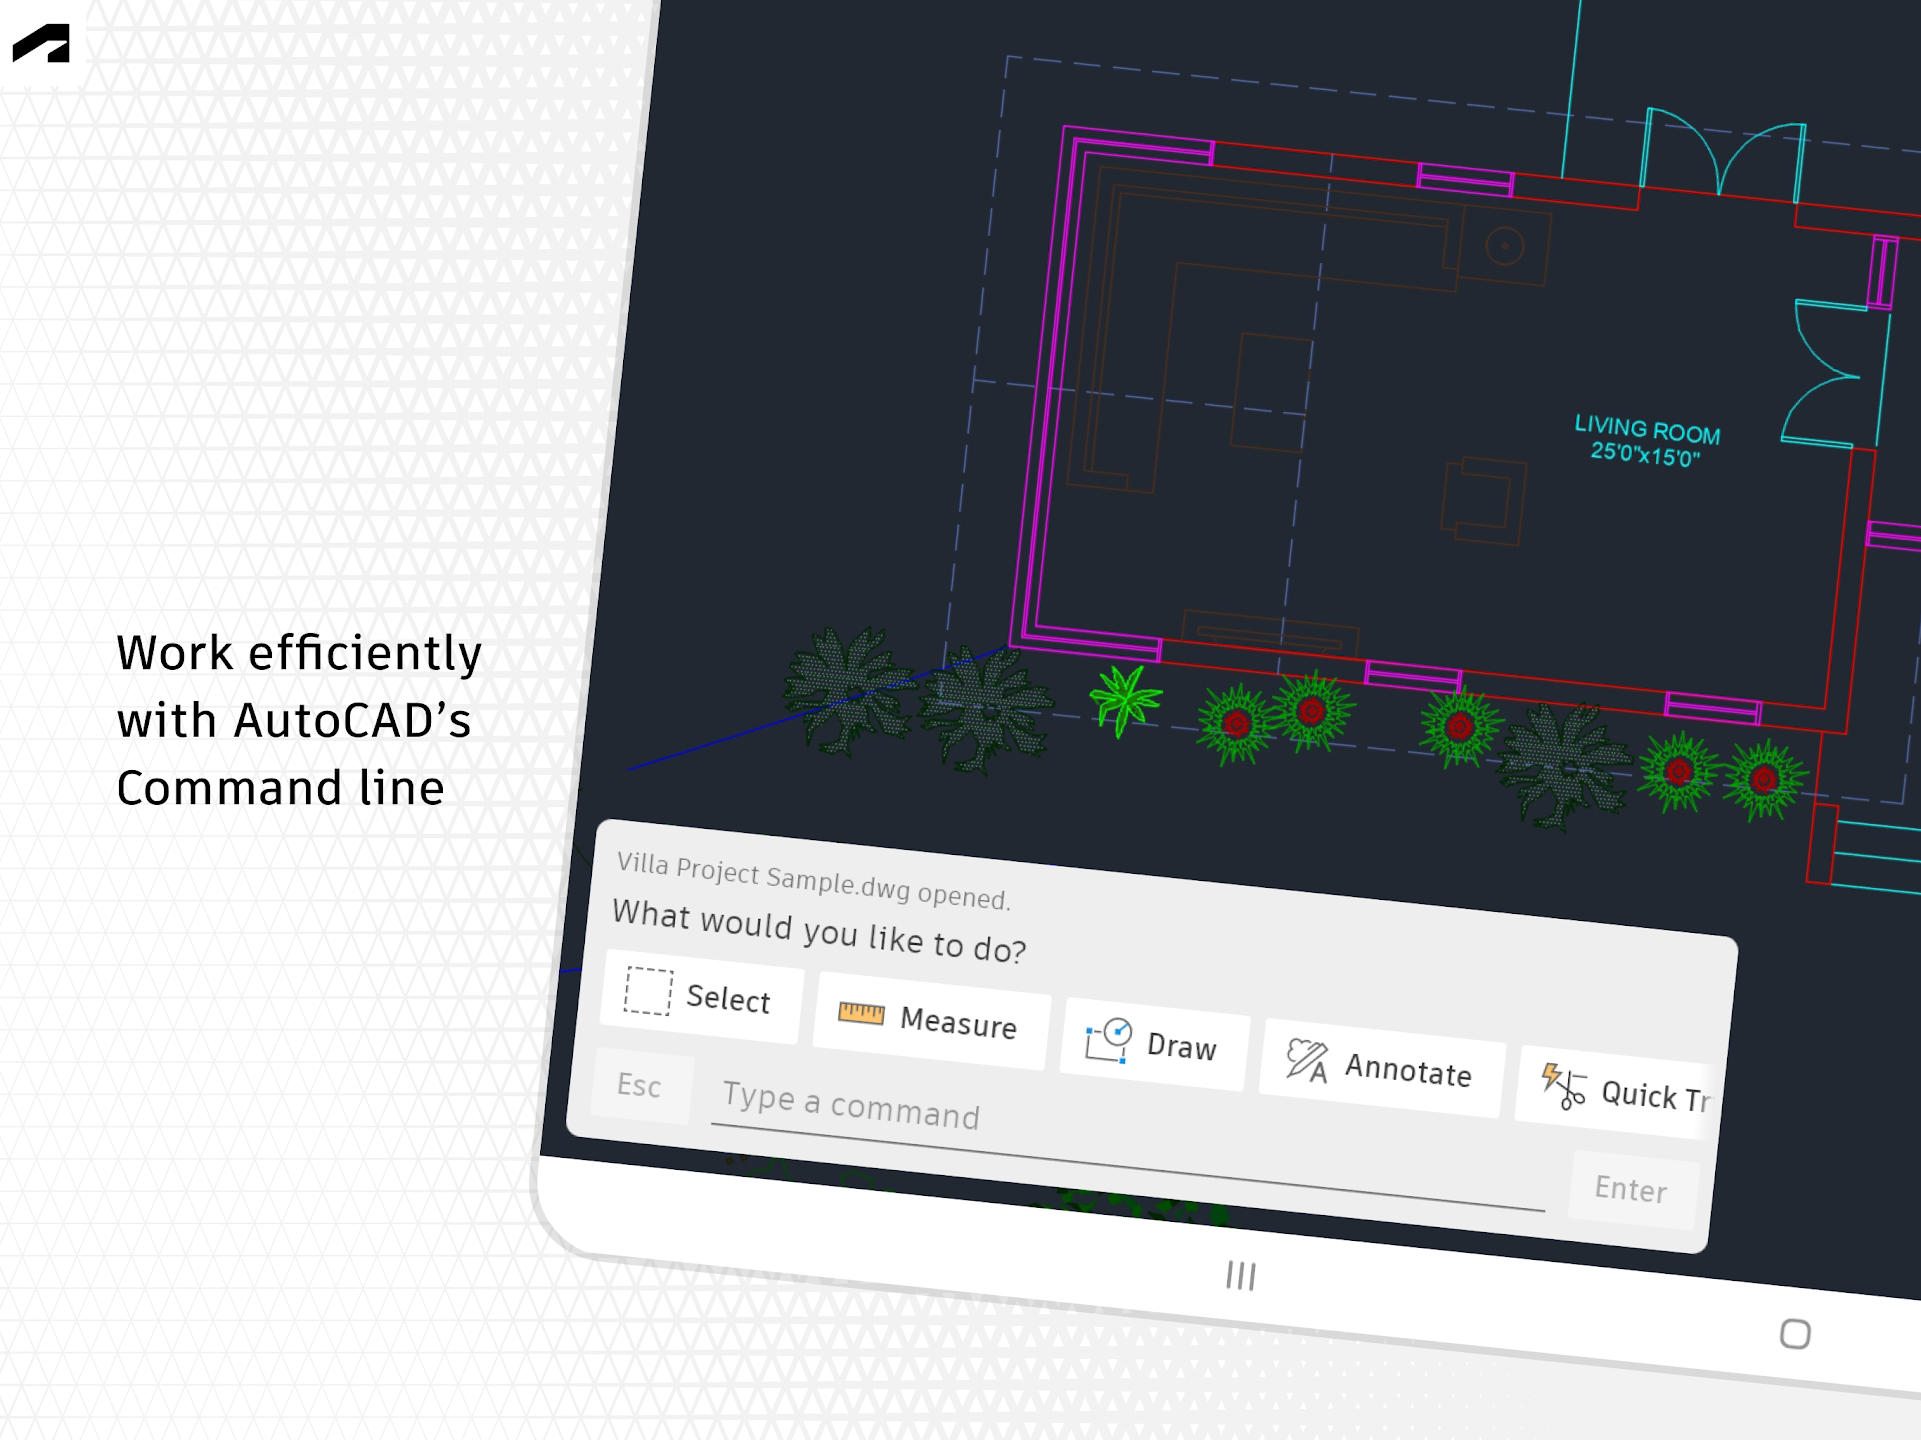The image size is (1921, 1440).
Task: Tap the Quick Trim scissors icon
Action: click(1563, 1085)
